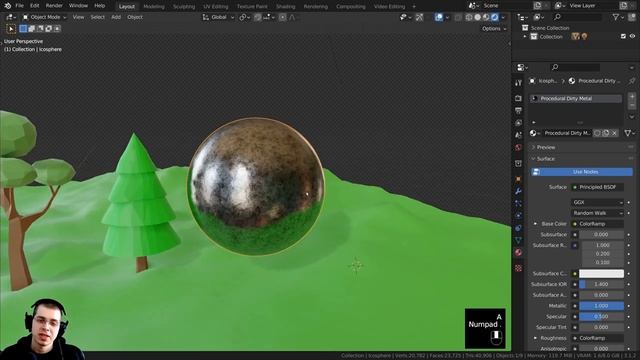
Task: Click the Principled BSDF surface shader button
Action: click(x=597, y=187)
